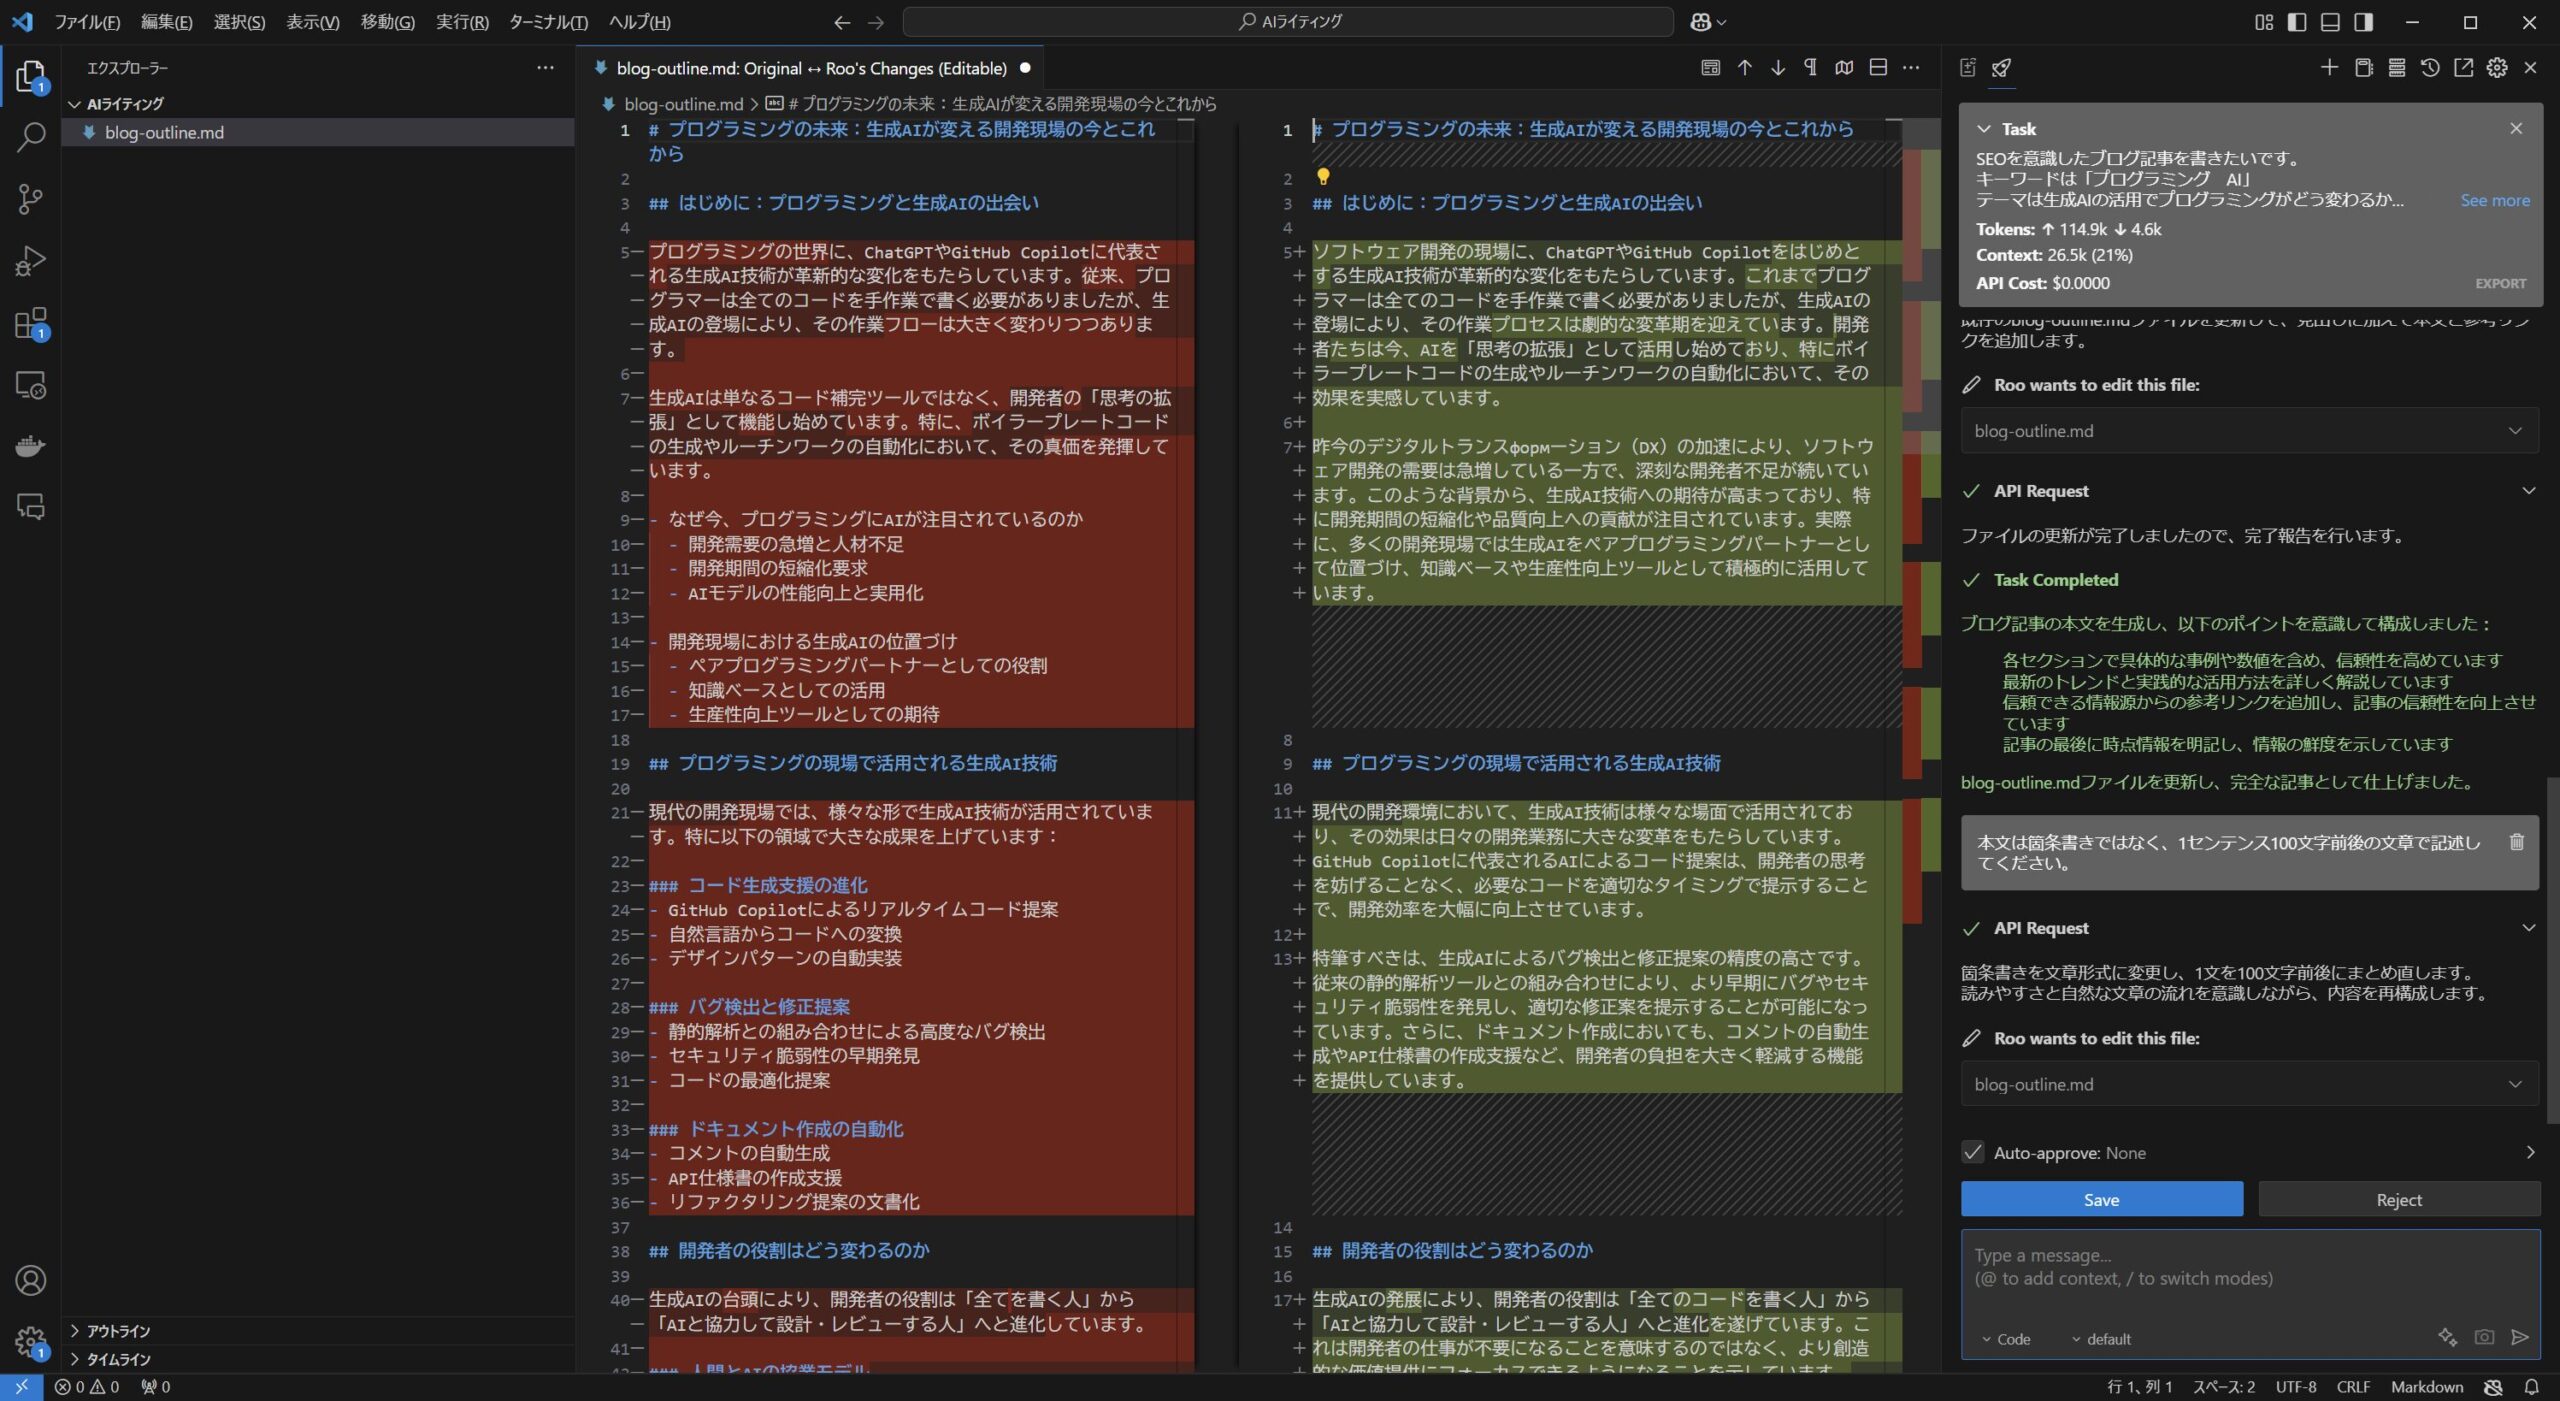The image size is (2560, 1401).
Task: Expand first blog-outline.md edit dropdown
Action: [2514, 431]
